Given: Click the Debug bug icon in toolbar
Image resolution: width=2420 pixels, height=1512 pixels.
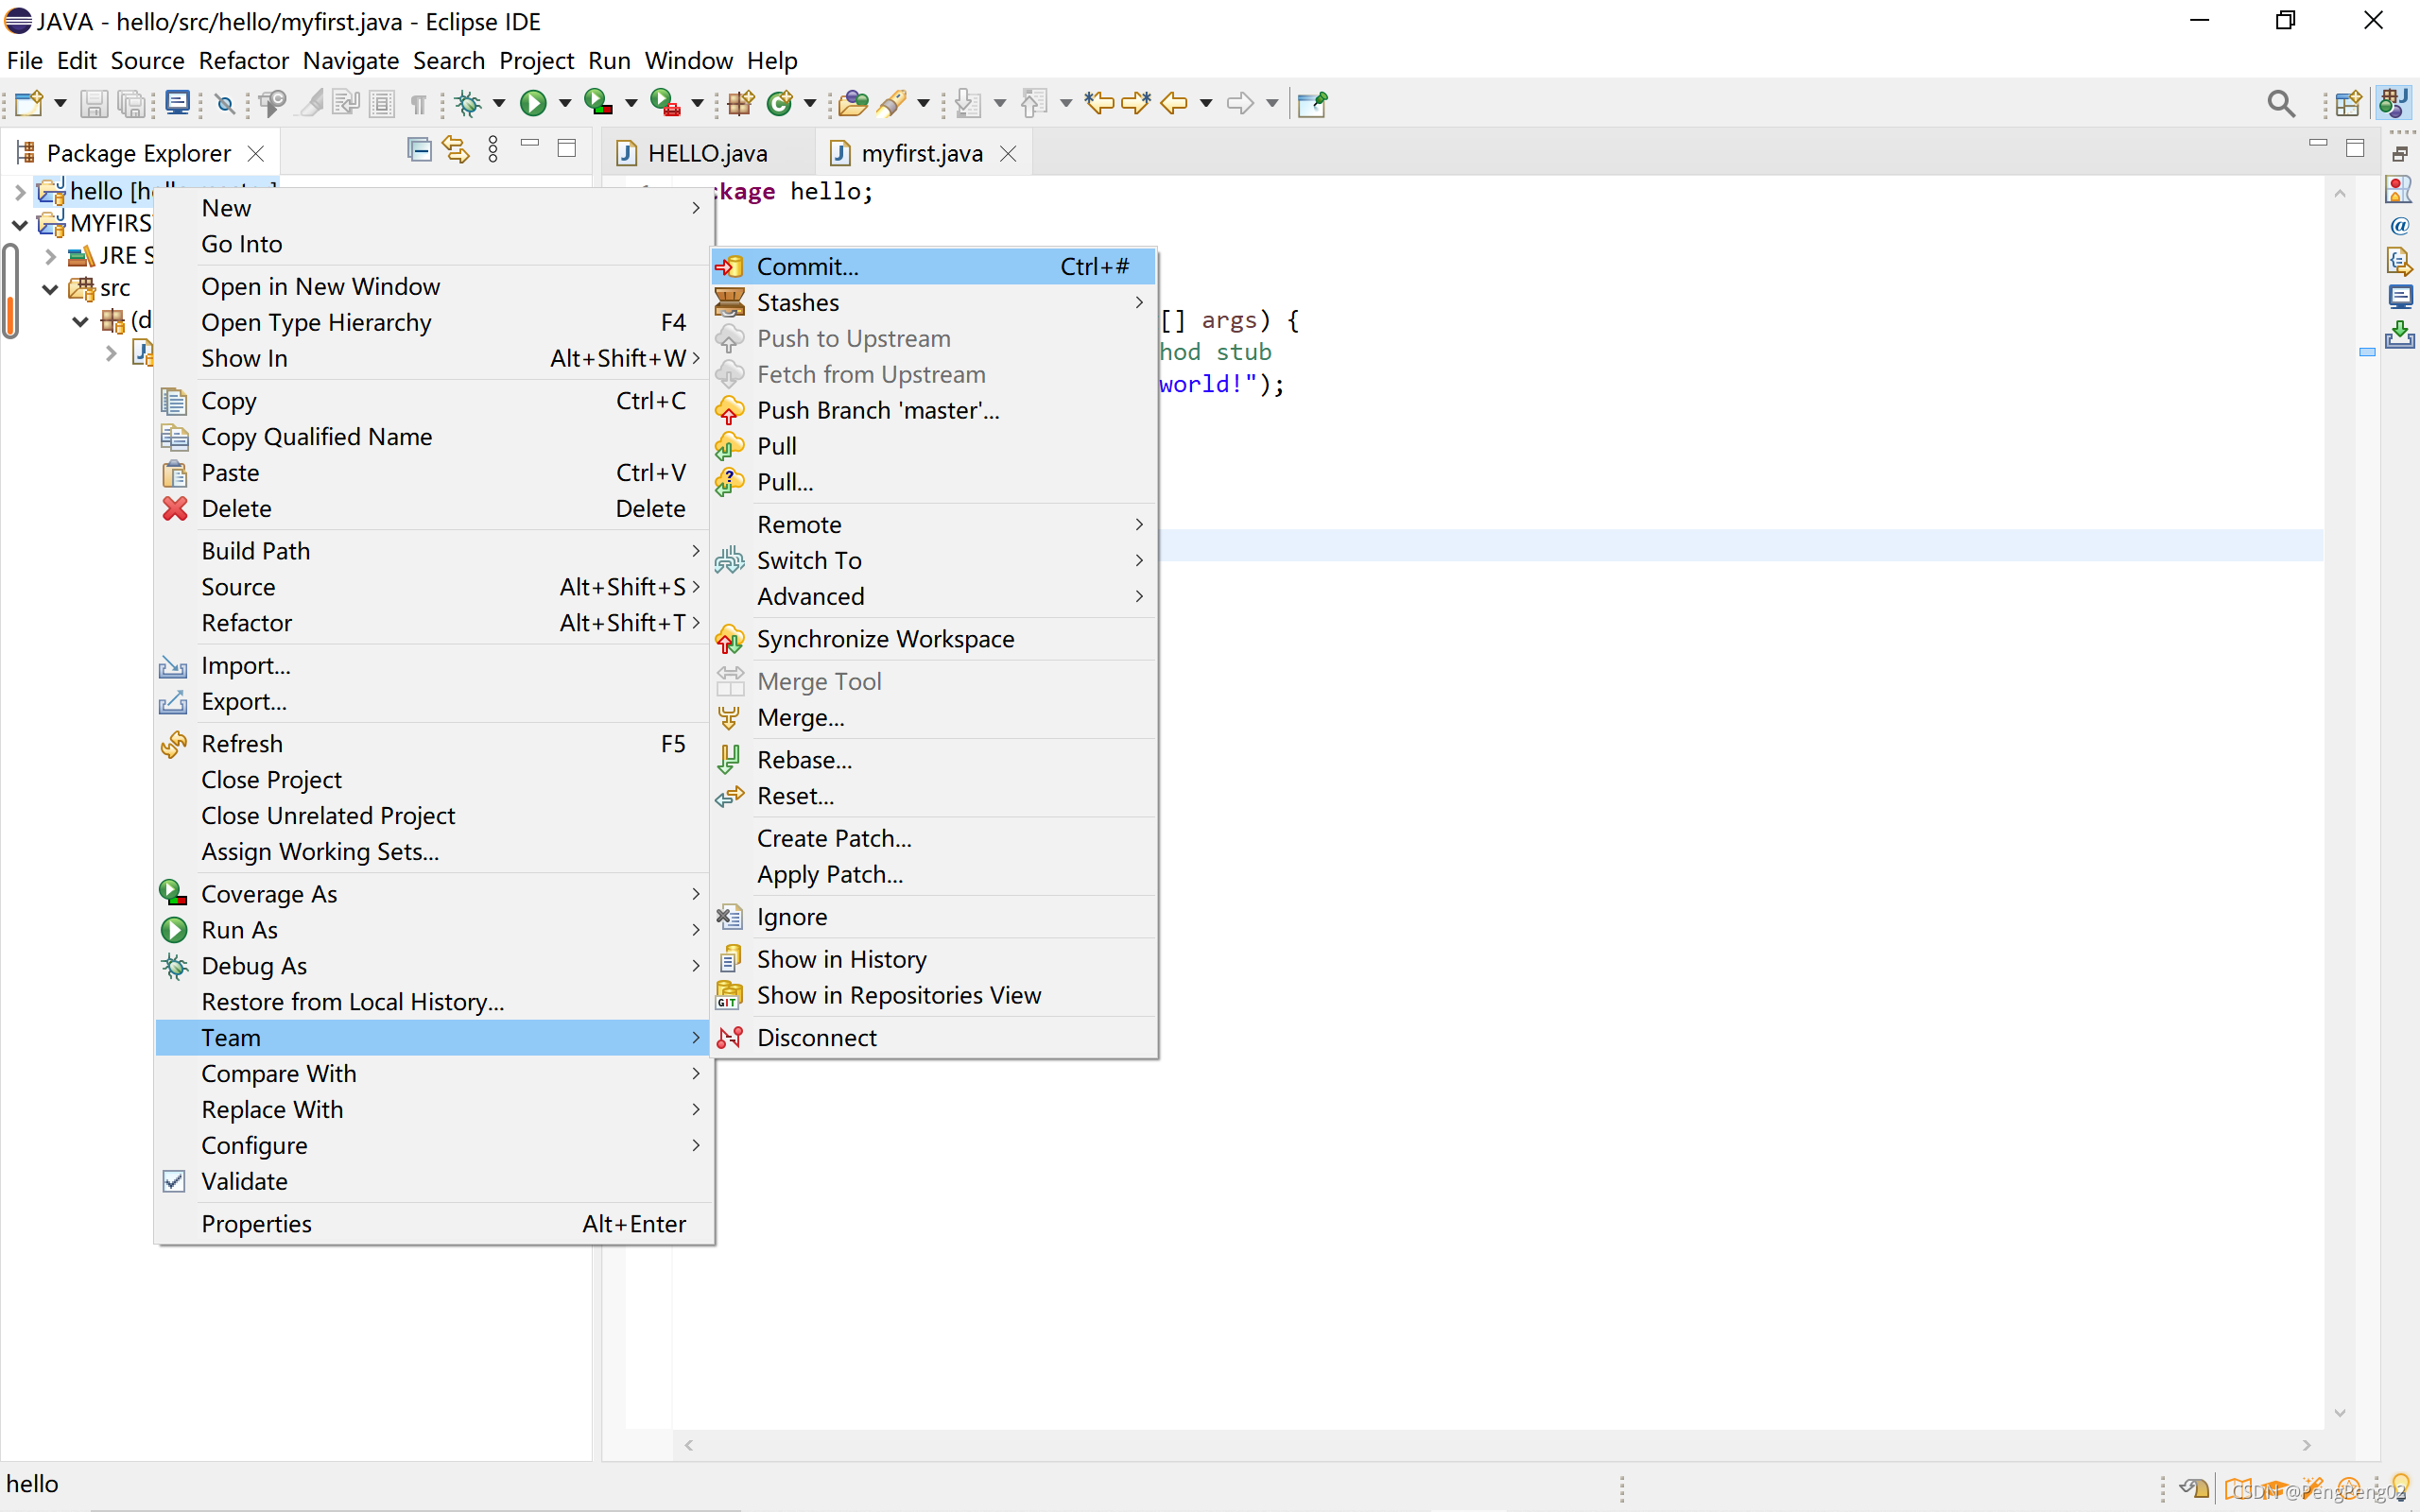Looking at the screenshot, I should (468, 103).
